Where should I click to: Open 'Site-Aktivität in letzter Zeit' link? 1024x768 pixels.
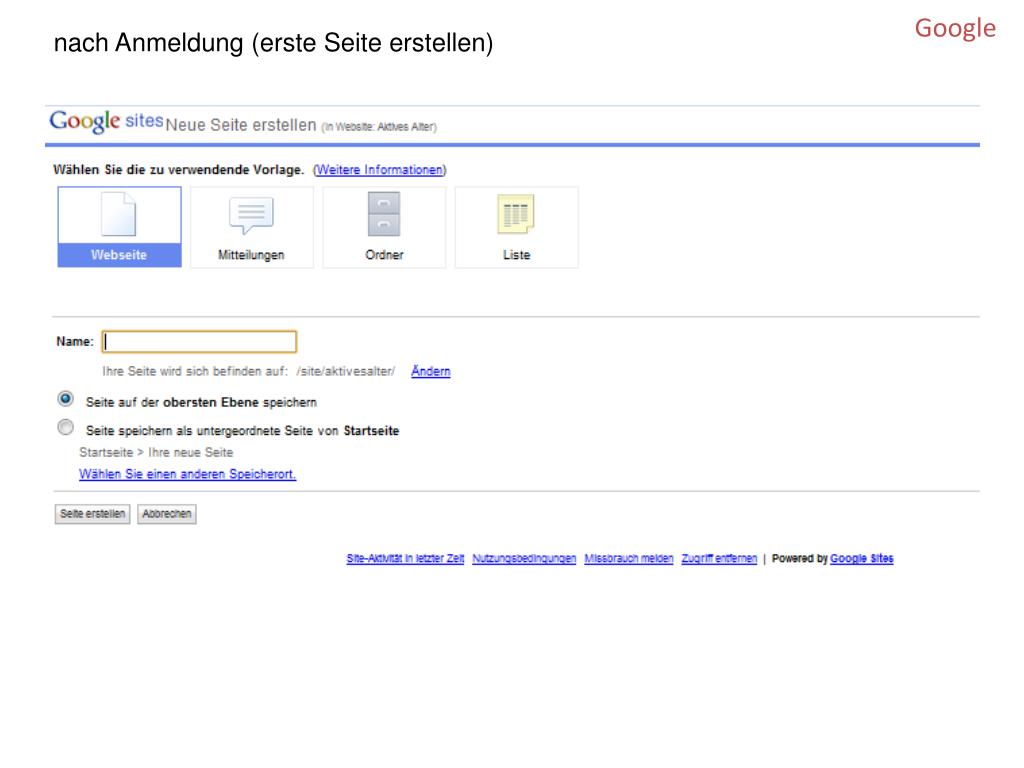[x=405, y=558]
